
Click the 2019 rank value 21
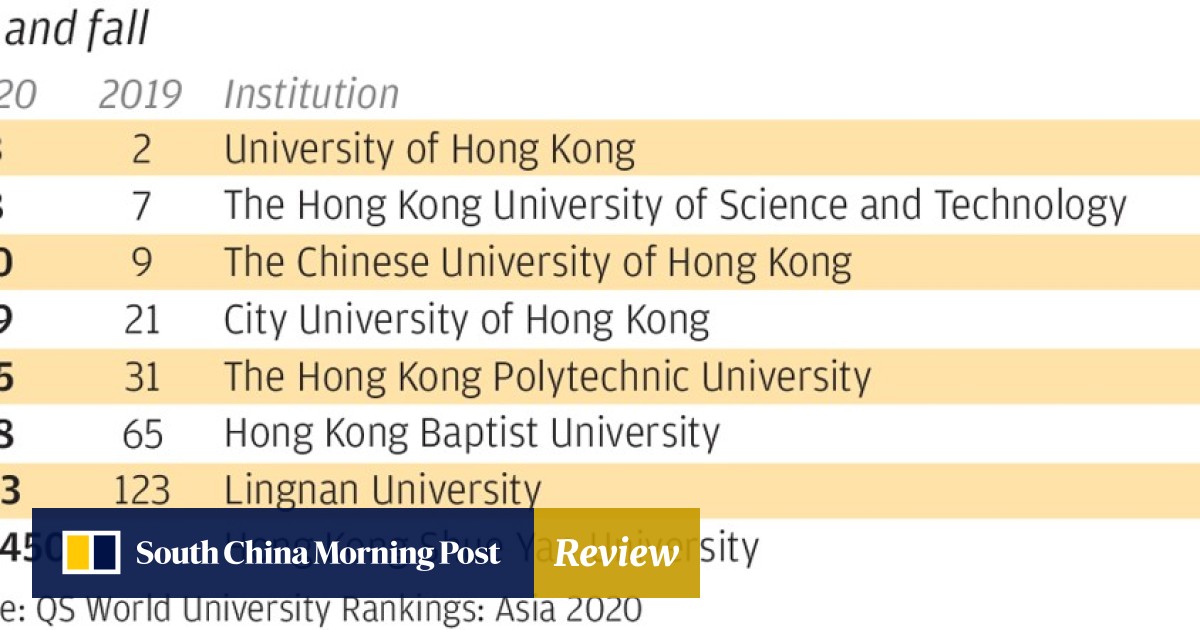pyautogui.click(x=141, y=320)
